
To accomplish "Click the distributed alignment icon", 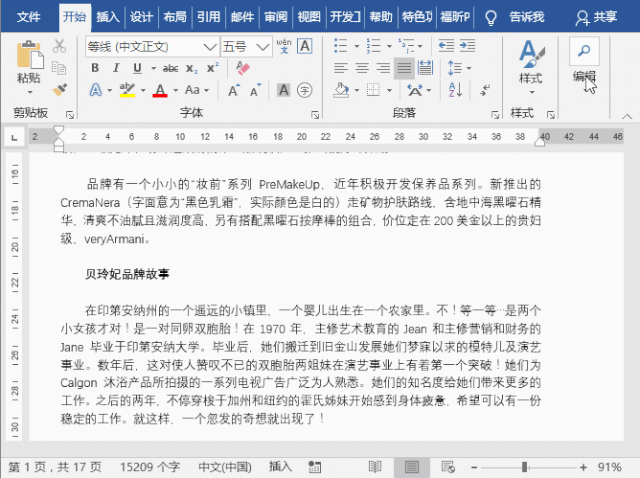I will [x=425, y=68].
